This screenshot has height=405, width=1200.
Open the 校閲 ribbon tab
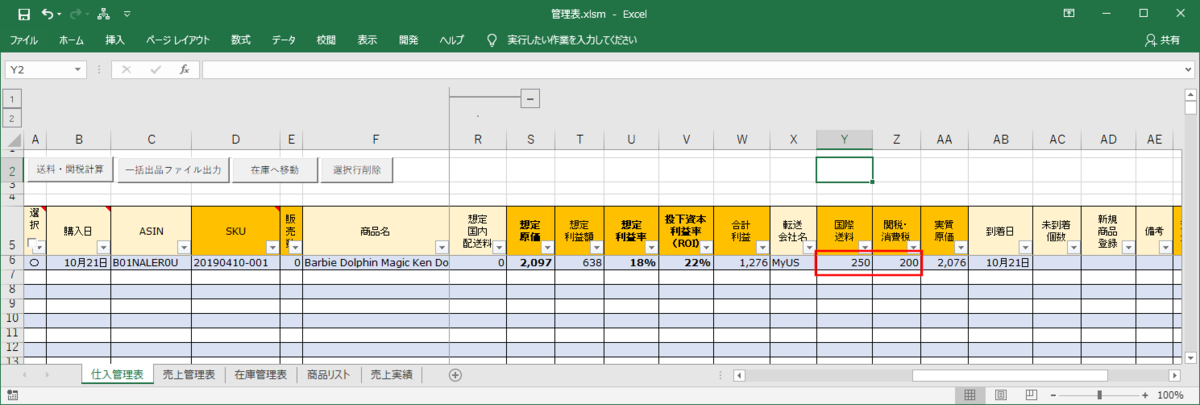[x=326, y=40]
